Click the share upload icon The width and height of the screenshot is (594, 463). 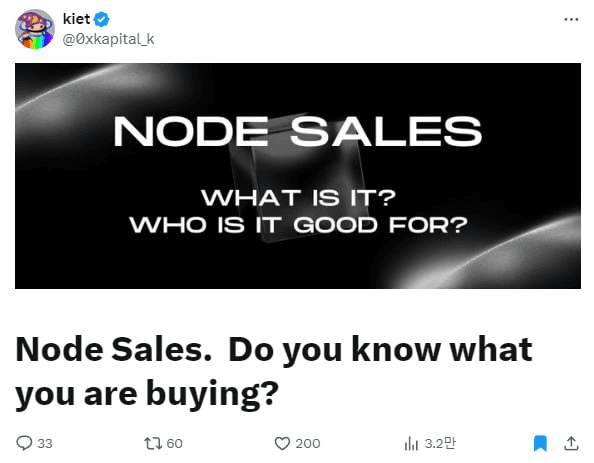point(571,443)
